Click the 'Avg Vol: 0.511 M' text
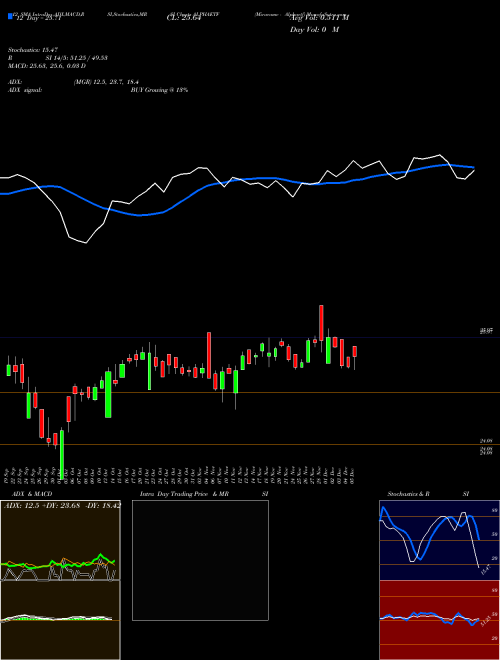The image size is (500, 660). [319, 18]
